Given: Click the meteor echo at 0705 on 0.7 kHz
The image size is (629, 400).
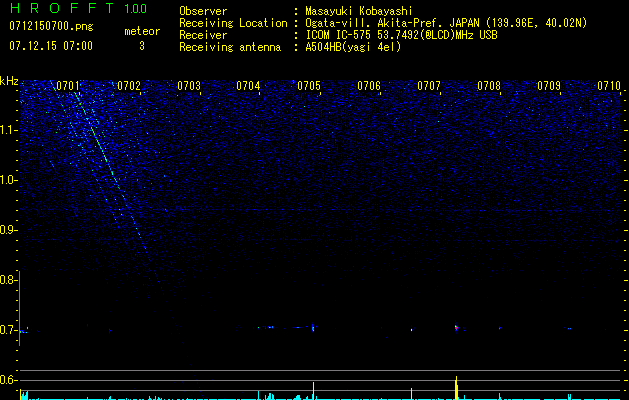Looking at the screenshot, I should 313,327.
